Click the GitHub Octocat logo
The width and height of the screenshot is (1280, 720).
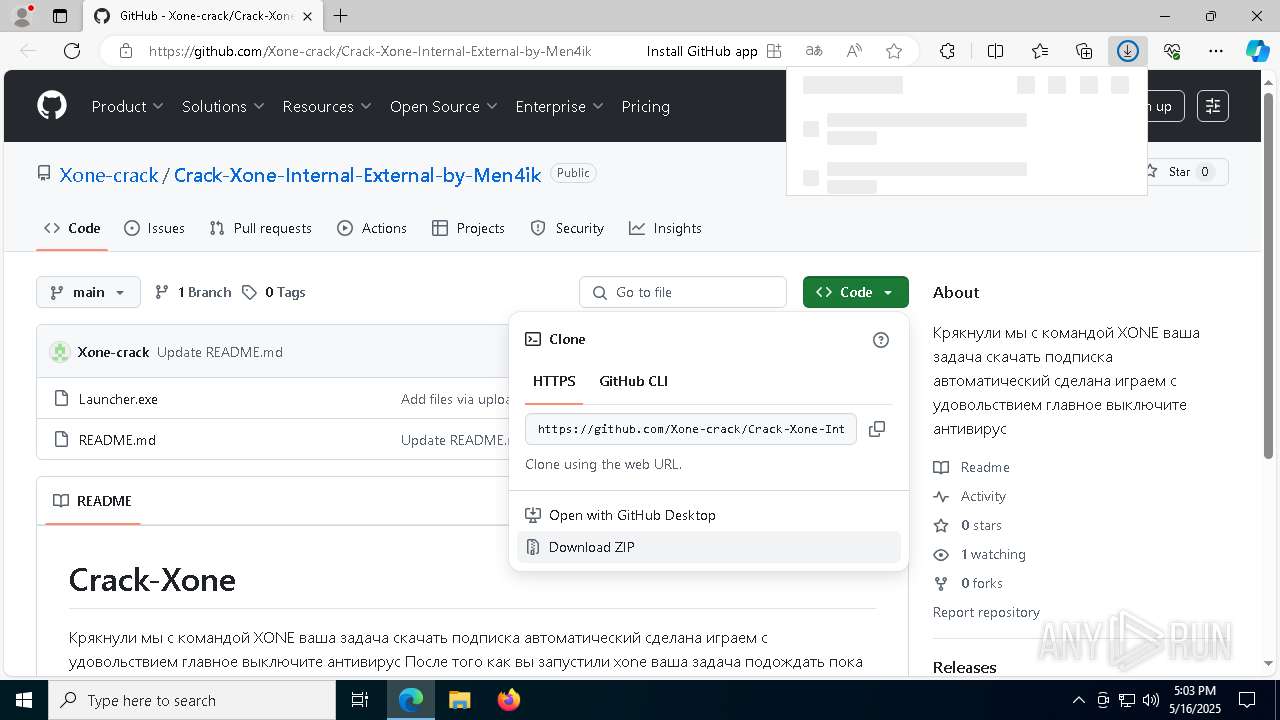click(x=52, y=106)
